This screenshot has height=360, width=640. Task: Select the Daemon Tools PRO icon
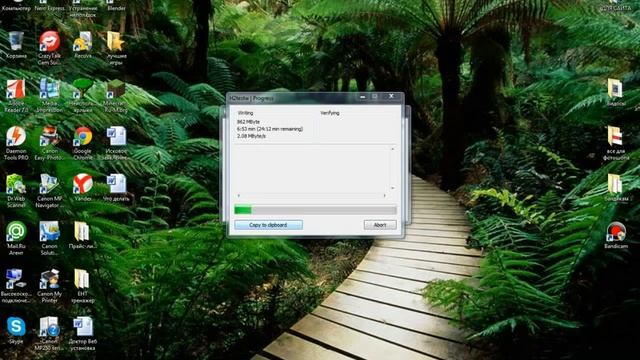pos(16,143)
